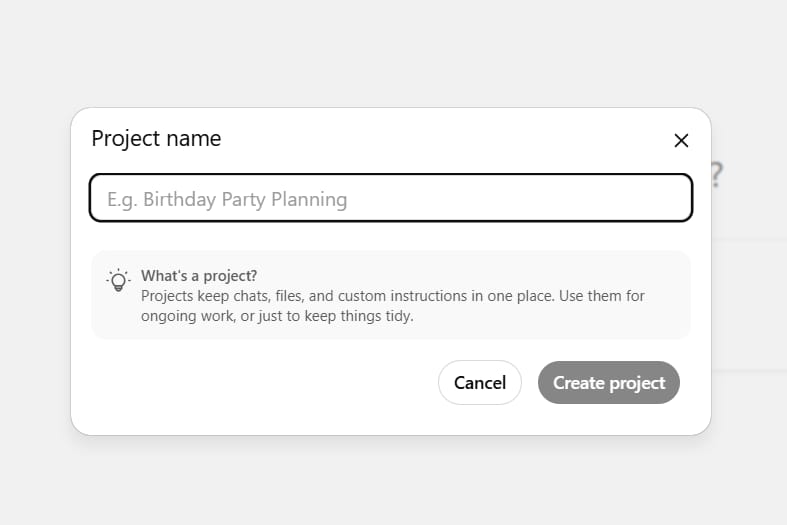Focus the Project name text field
Viewport: 787px width, 525px height.
391,198
